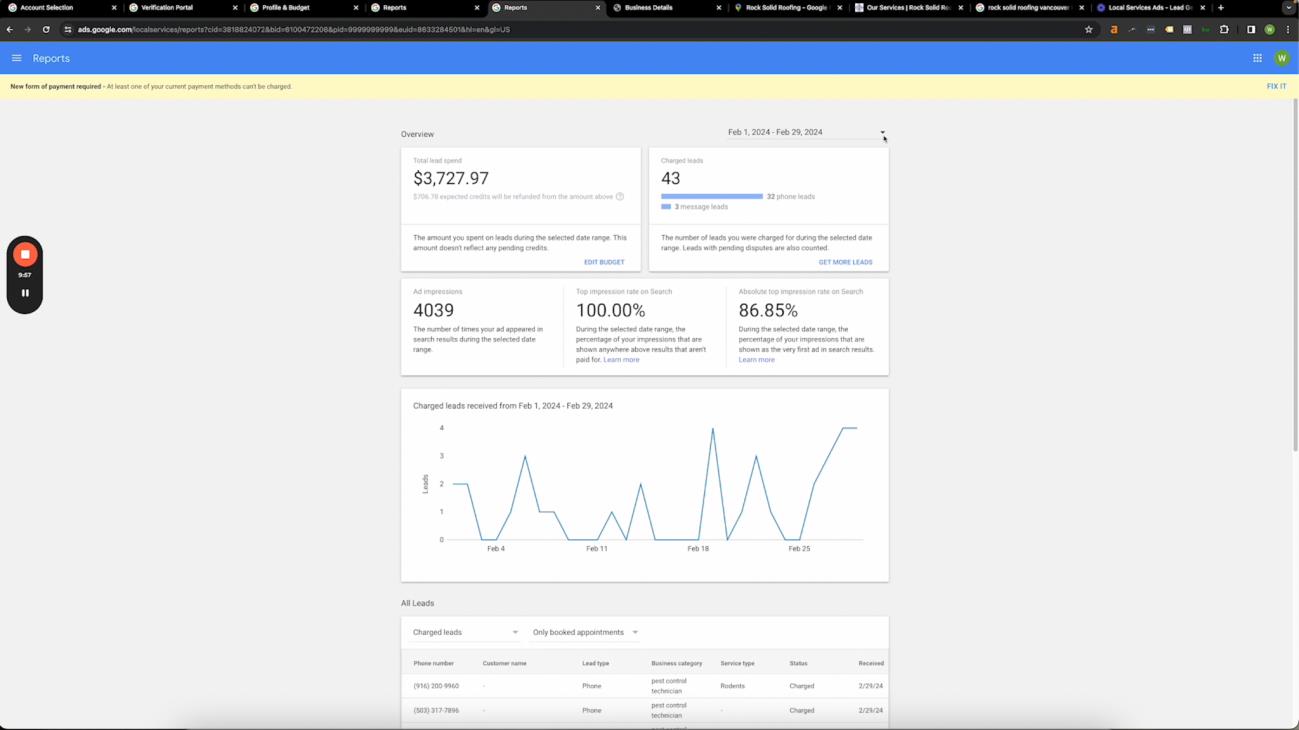Open the Charged leads filter dropdown

click(x=466, y=632)
